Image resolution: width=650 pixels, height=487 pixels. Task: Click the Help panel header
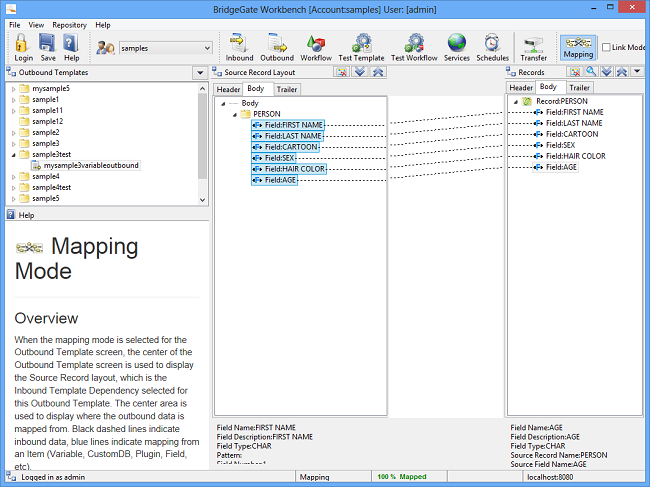point(107,215)
